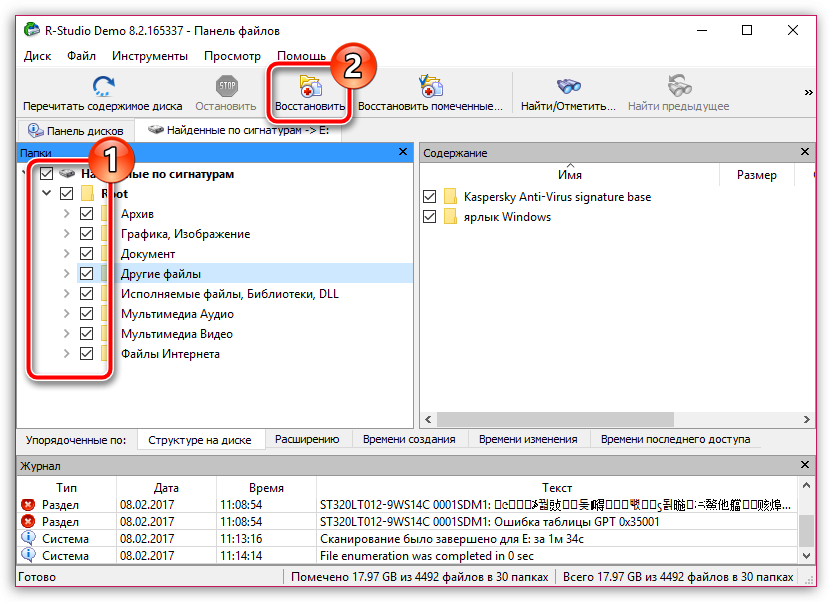Click the ярлык Windows folder icon
Viewport: 832px width, 602px height.
point(450,217)
